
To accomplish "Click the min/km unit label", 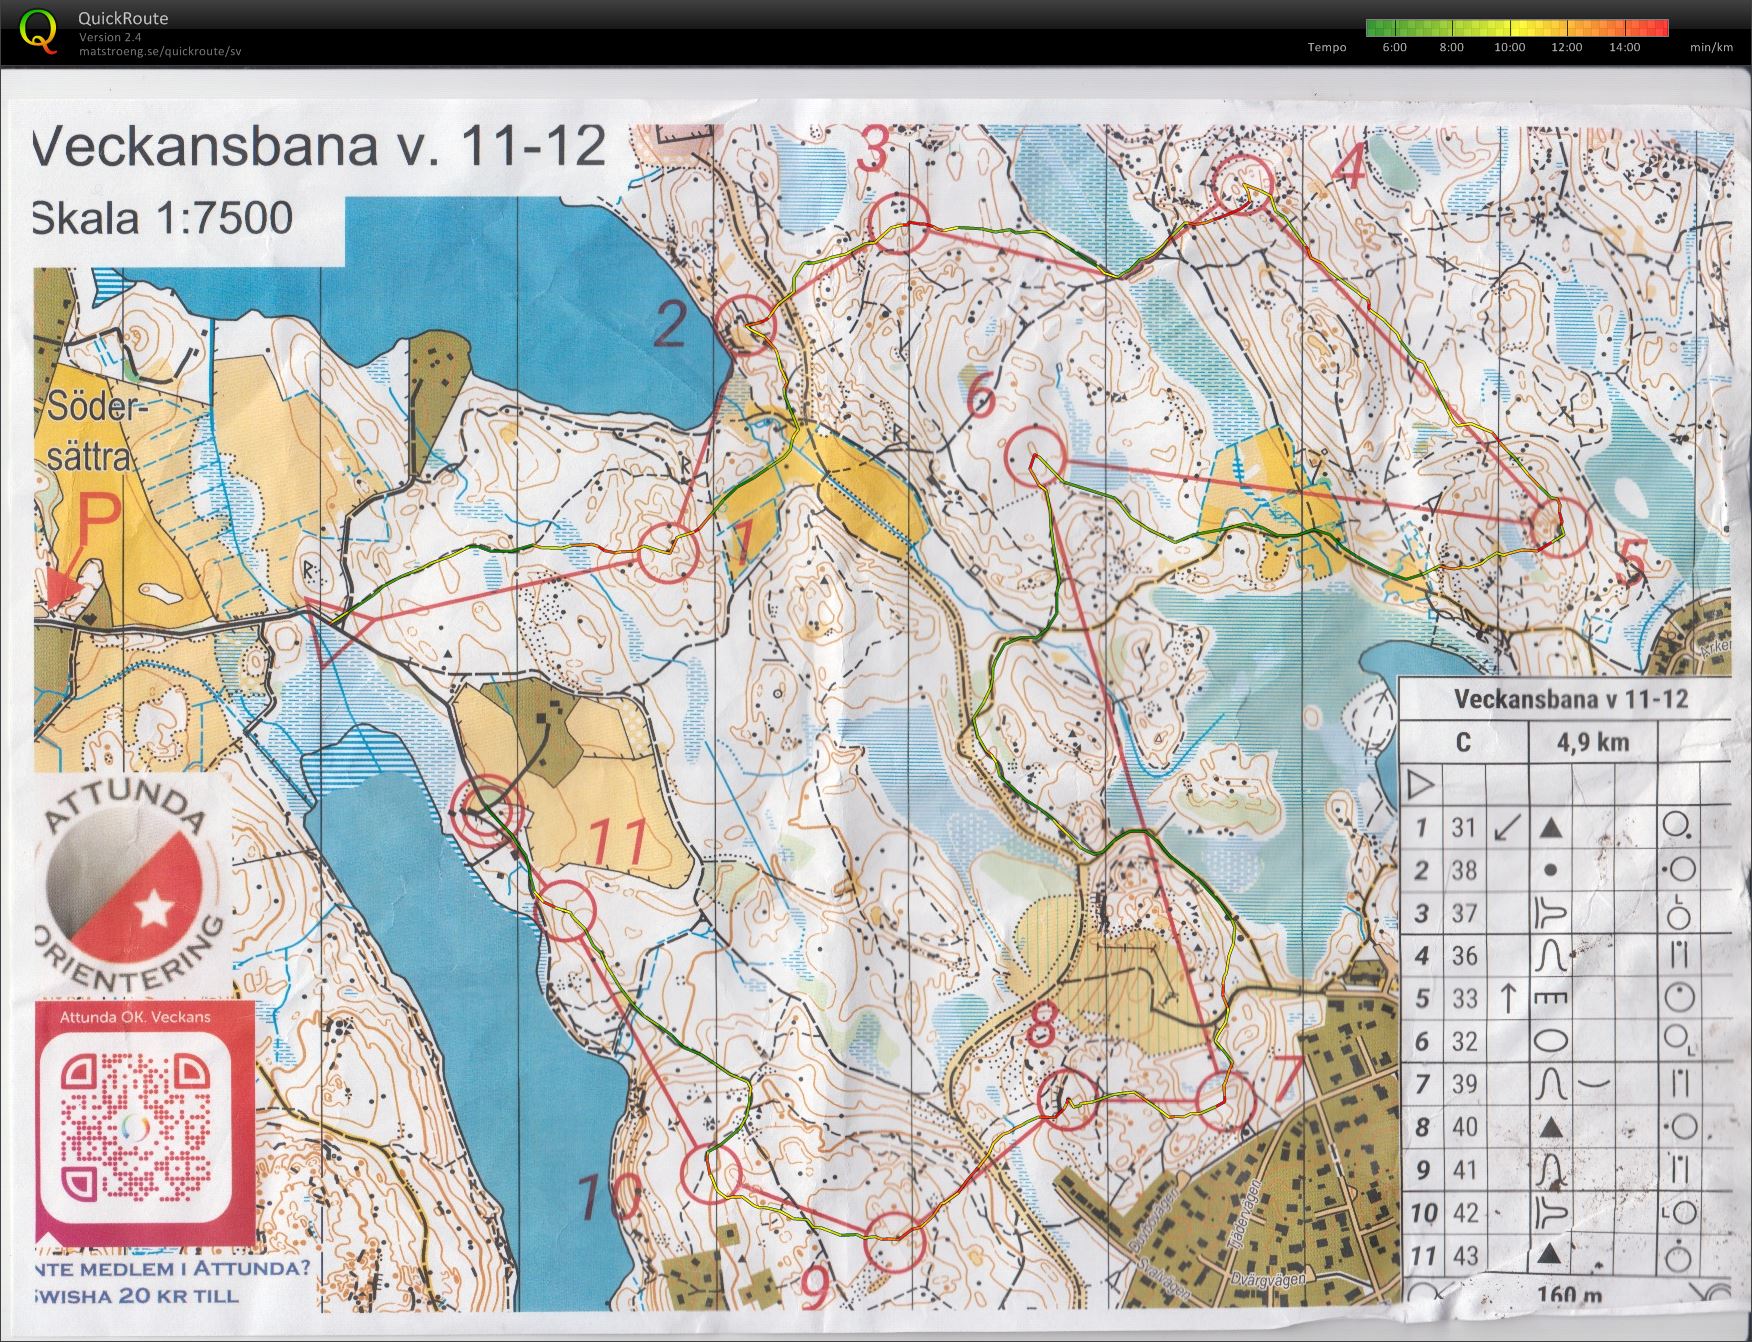I will [x=1711, y=47].
